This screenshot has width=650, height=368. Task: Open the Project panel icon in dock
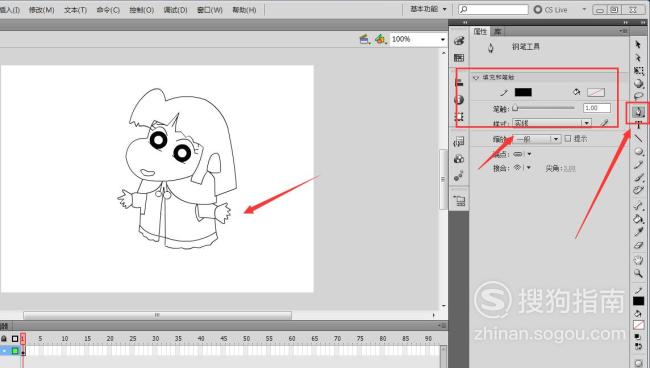pos(459,201)
